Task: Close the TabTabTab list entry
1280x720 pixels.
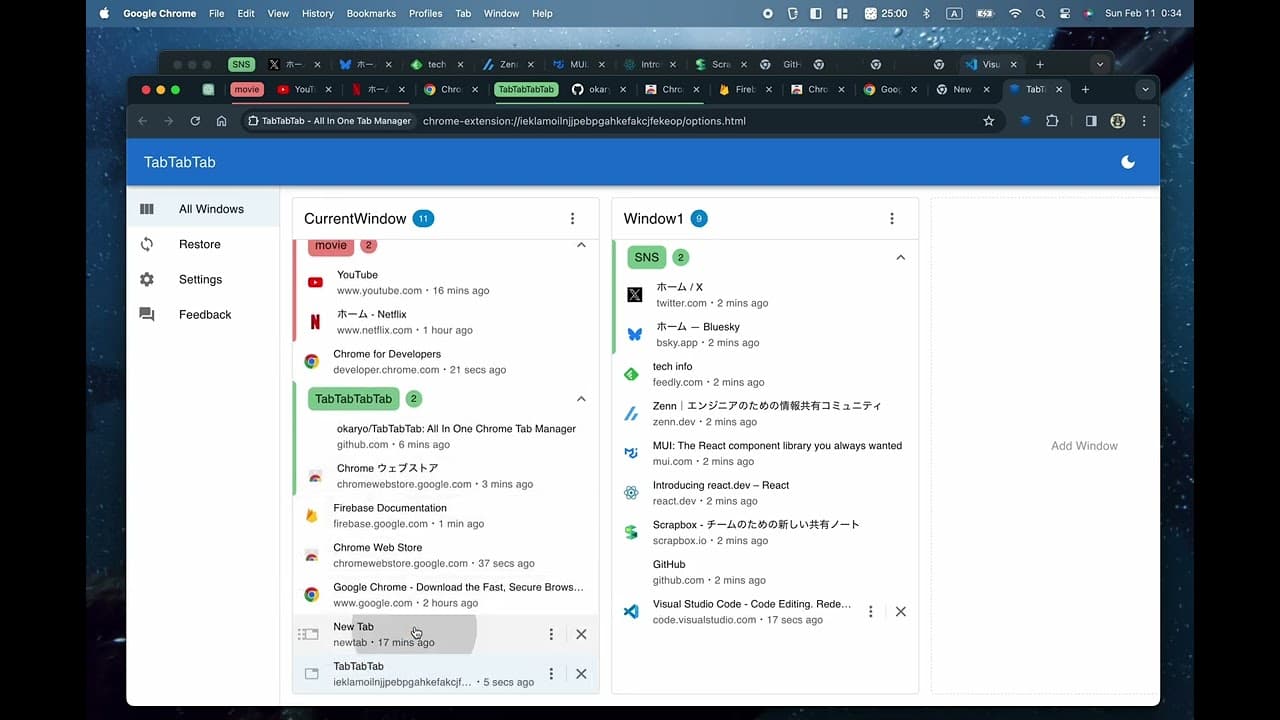Action: (581, 674)
